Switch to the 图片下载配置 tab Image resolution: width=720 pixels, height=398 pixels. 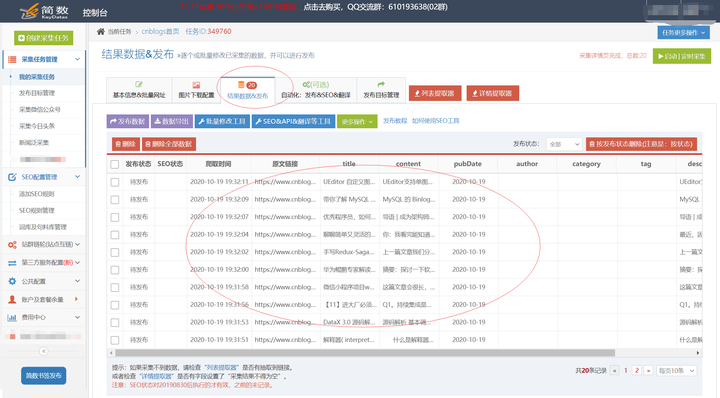point(196,90)
